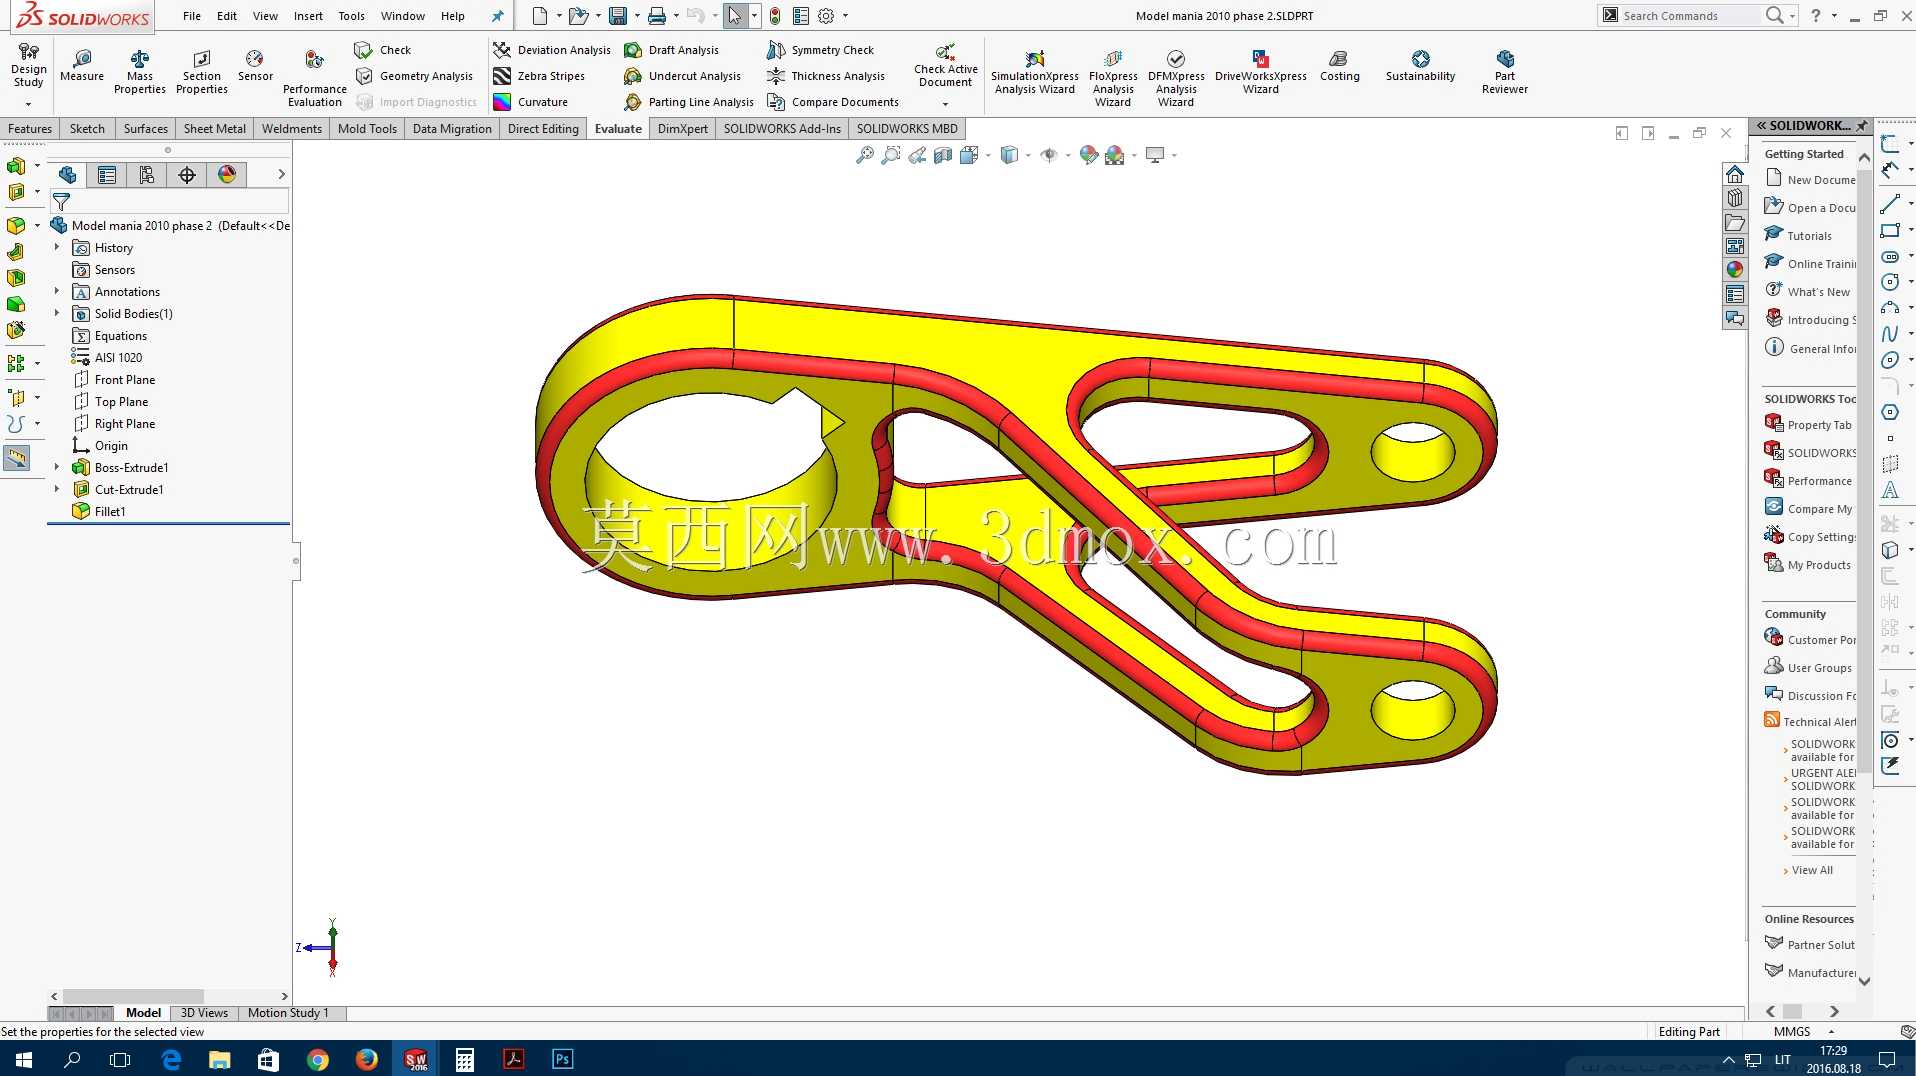Open the Print dropdown arrow
The height and width of the screenshot is (1076, 1916).
[676, 16]
